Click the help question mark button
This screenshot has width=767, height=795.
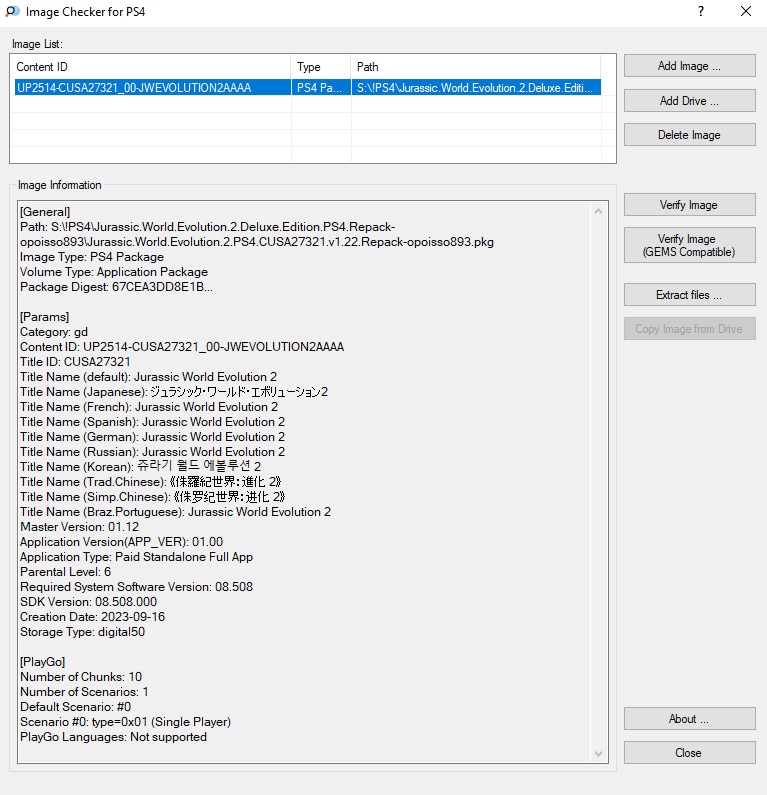pos(701,11)
